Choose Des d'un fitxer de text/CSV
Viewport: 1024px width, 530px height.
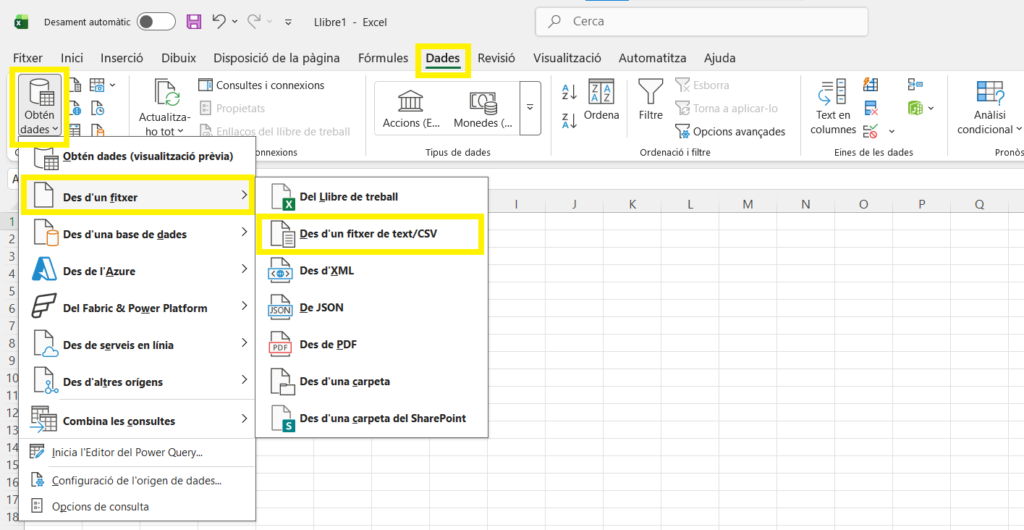click(x=370, y=233)
